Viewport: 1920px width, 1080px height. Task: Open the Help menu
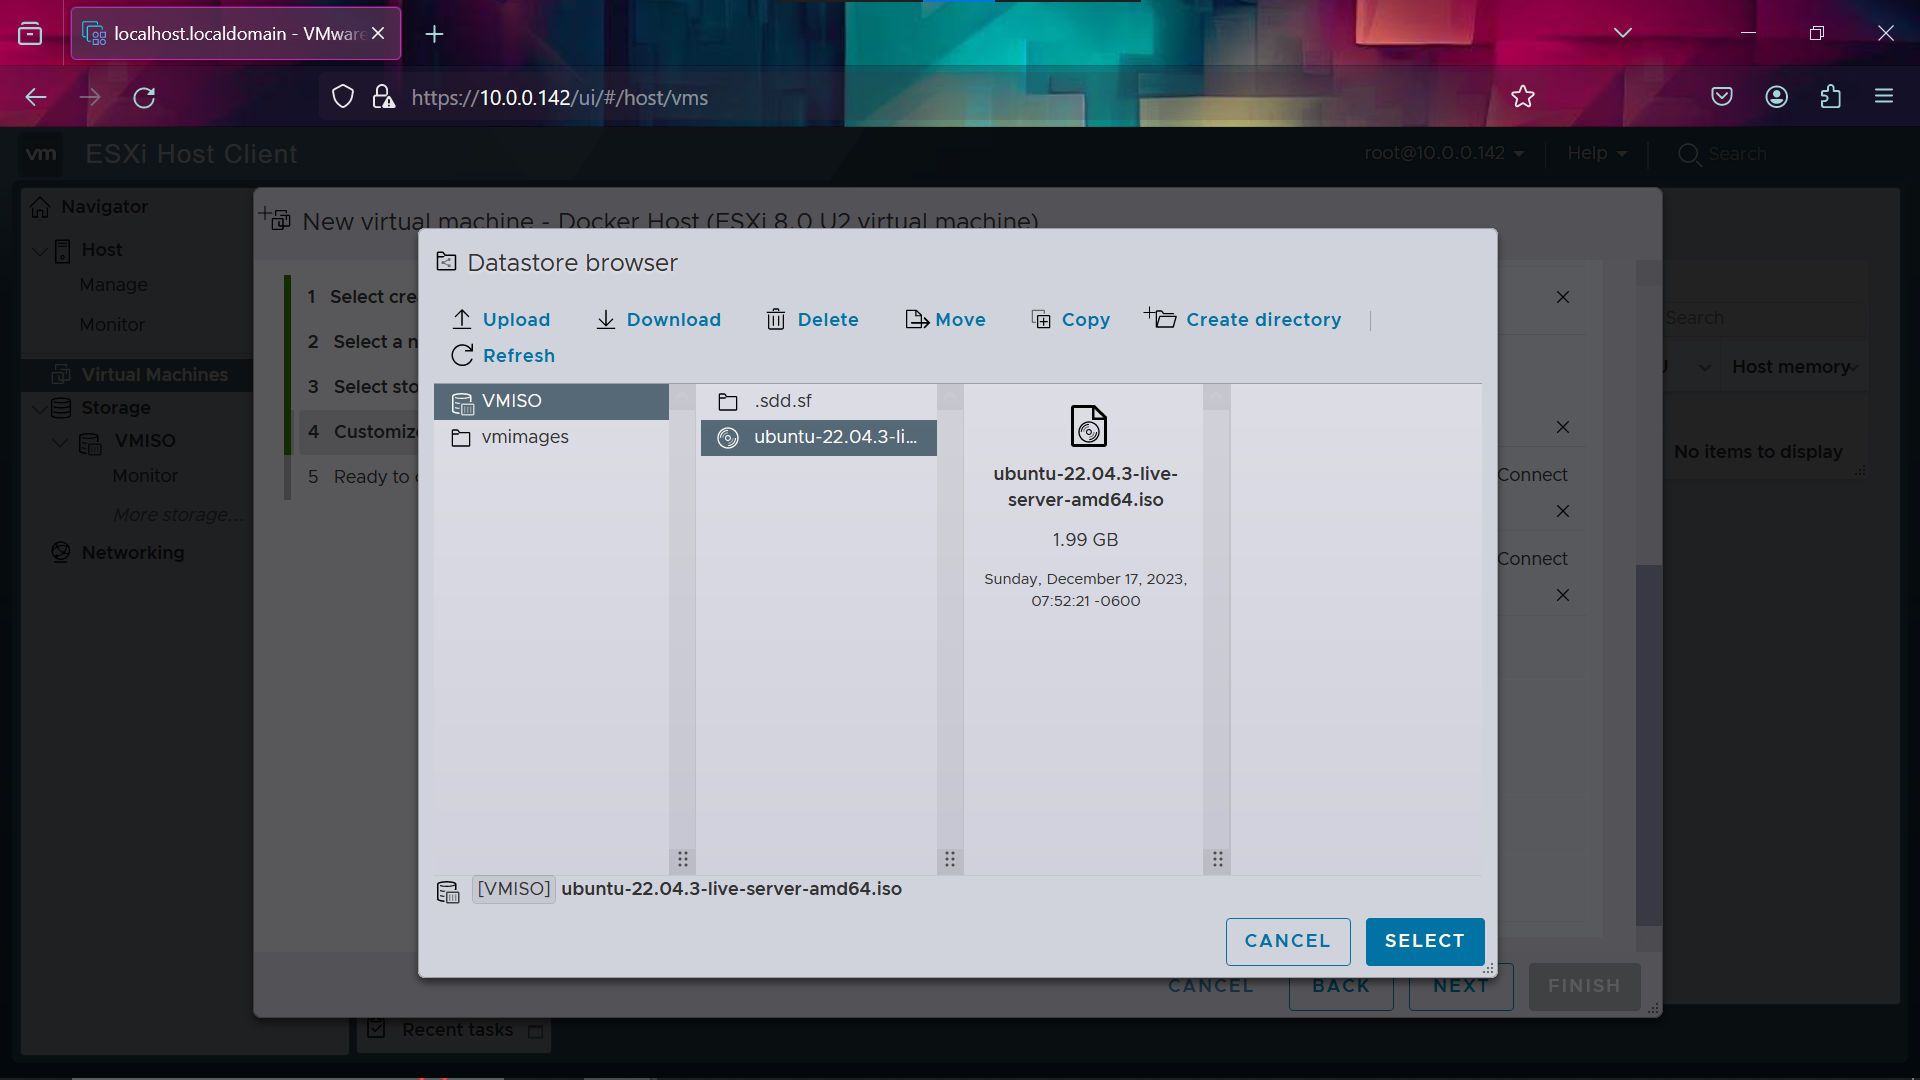[1597, 153]
